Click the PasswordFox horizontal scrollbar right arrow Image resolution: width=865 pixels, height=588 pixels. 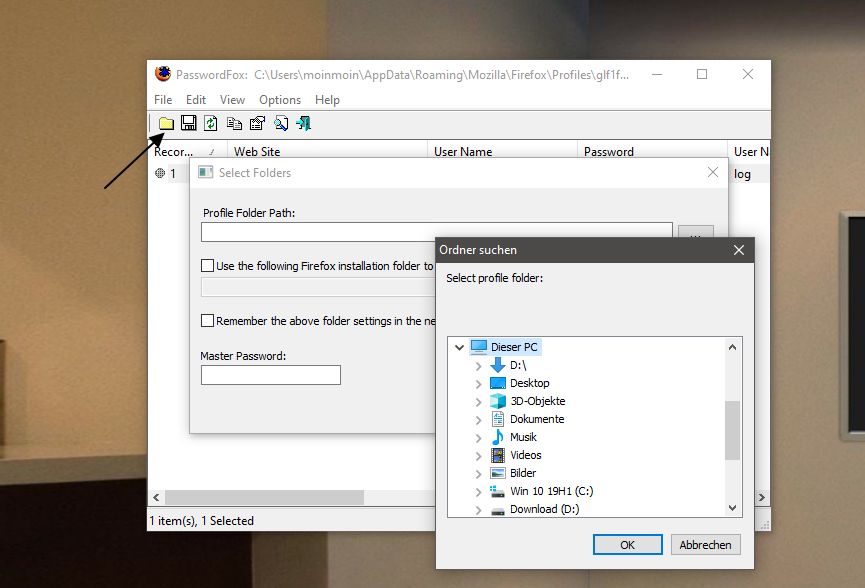[762, 498]
